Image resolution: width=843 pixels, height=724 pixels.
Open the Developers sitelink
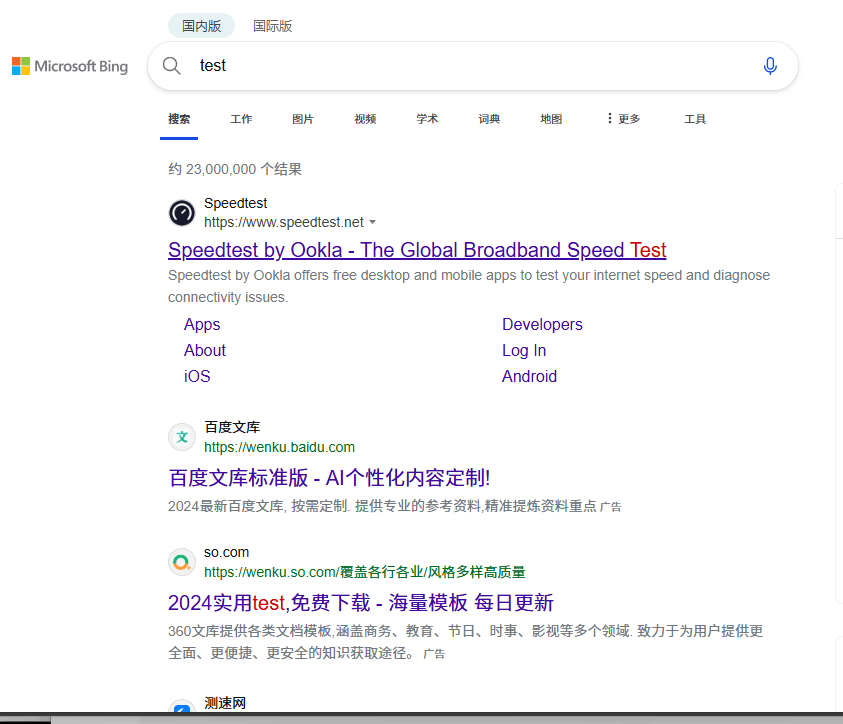click(x=542, y=325)
